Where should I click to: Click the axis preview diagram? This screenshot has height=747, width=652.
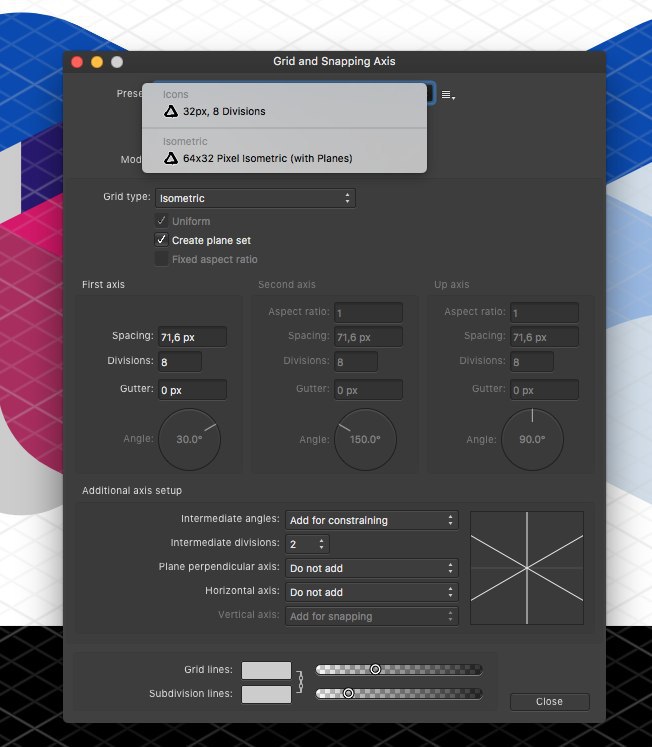(527, 568)
